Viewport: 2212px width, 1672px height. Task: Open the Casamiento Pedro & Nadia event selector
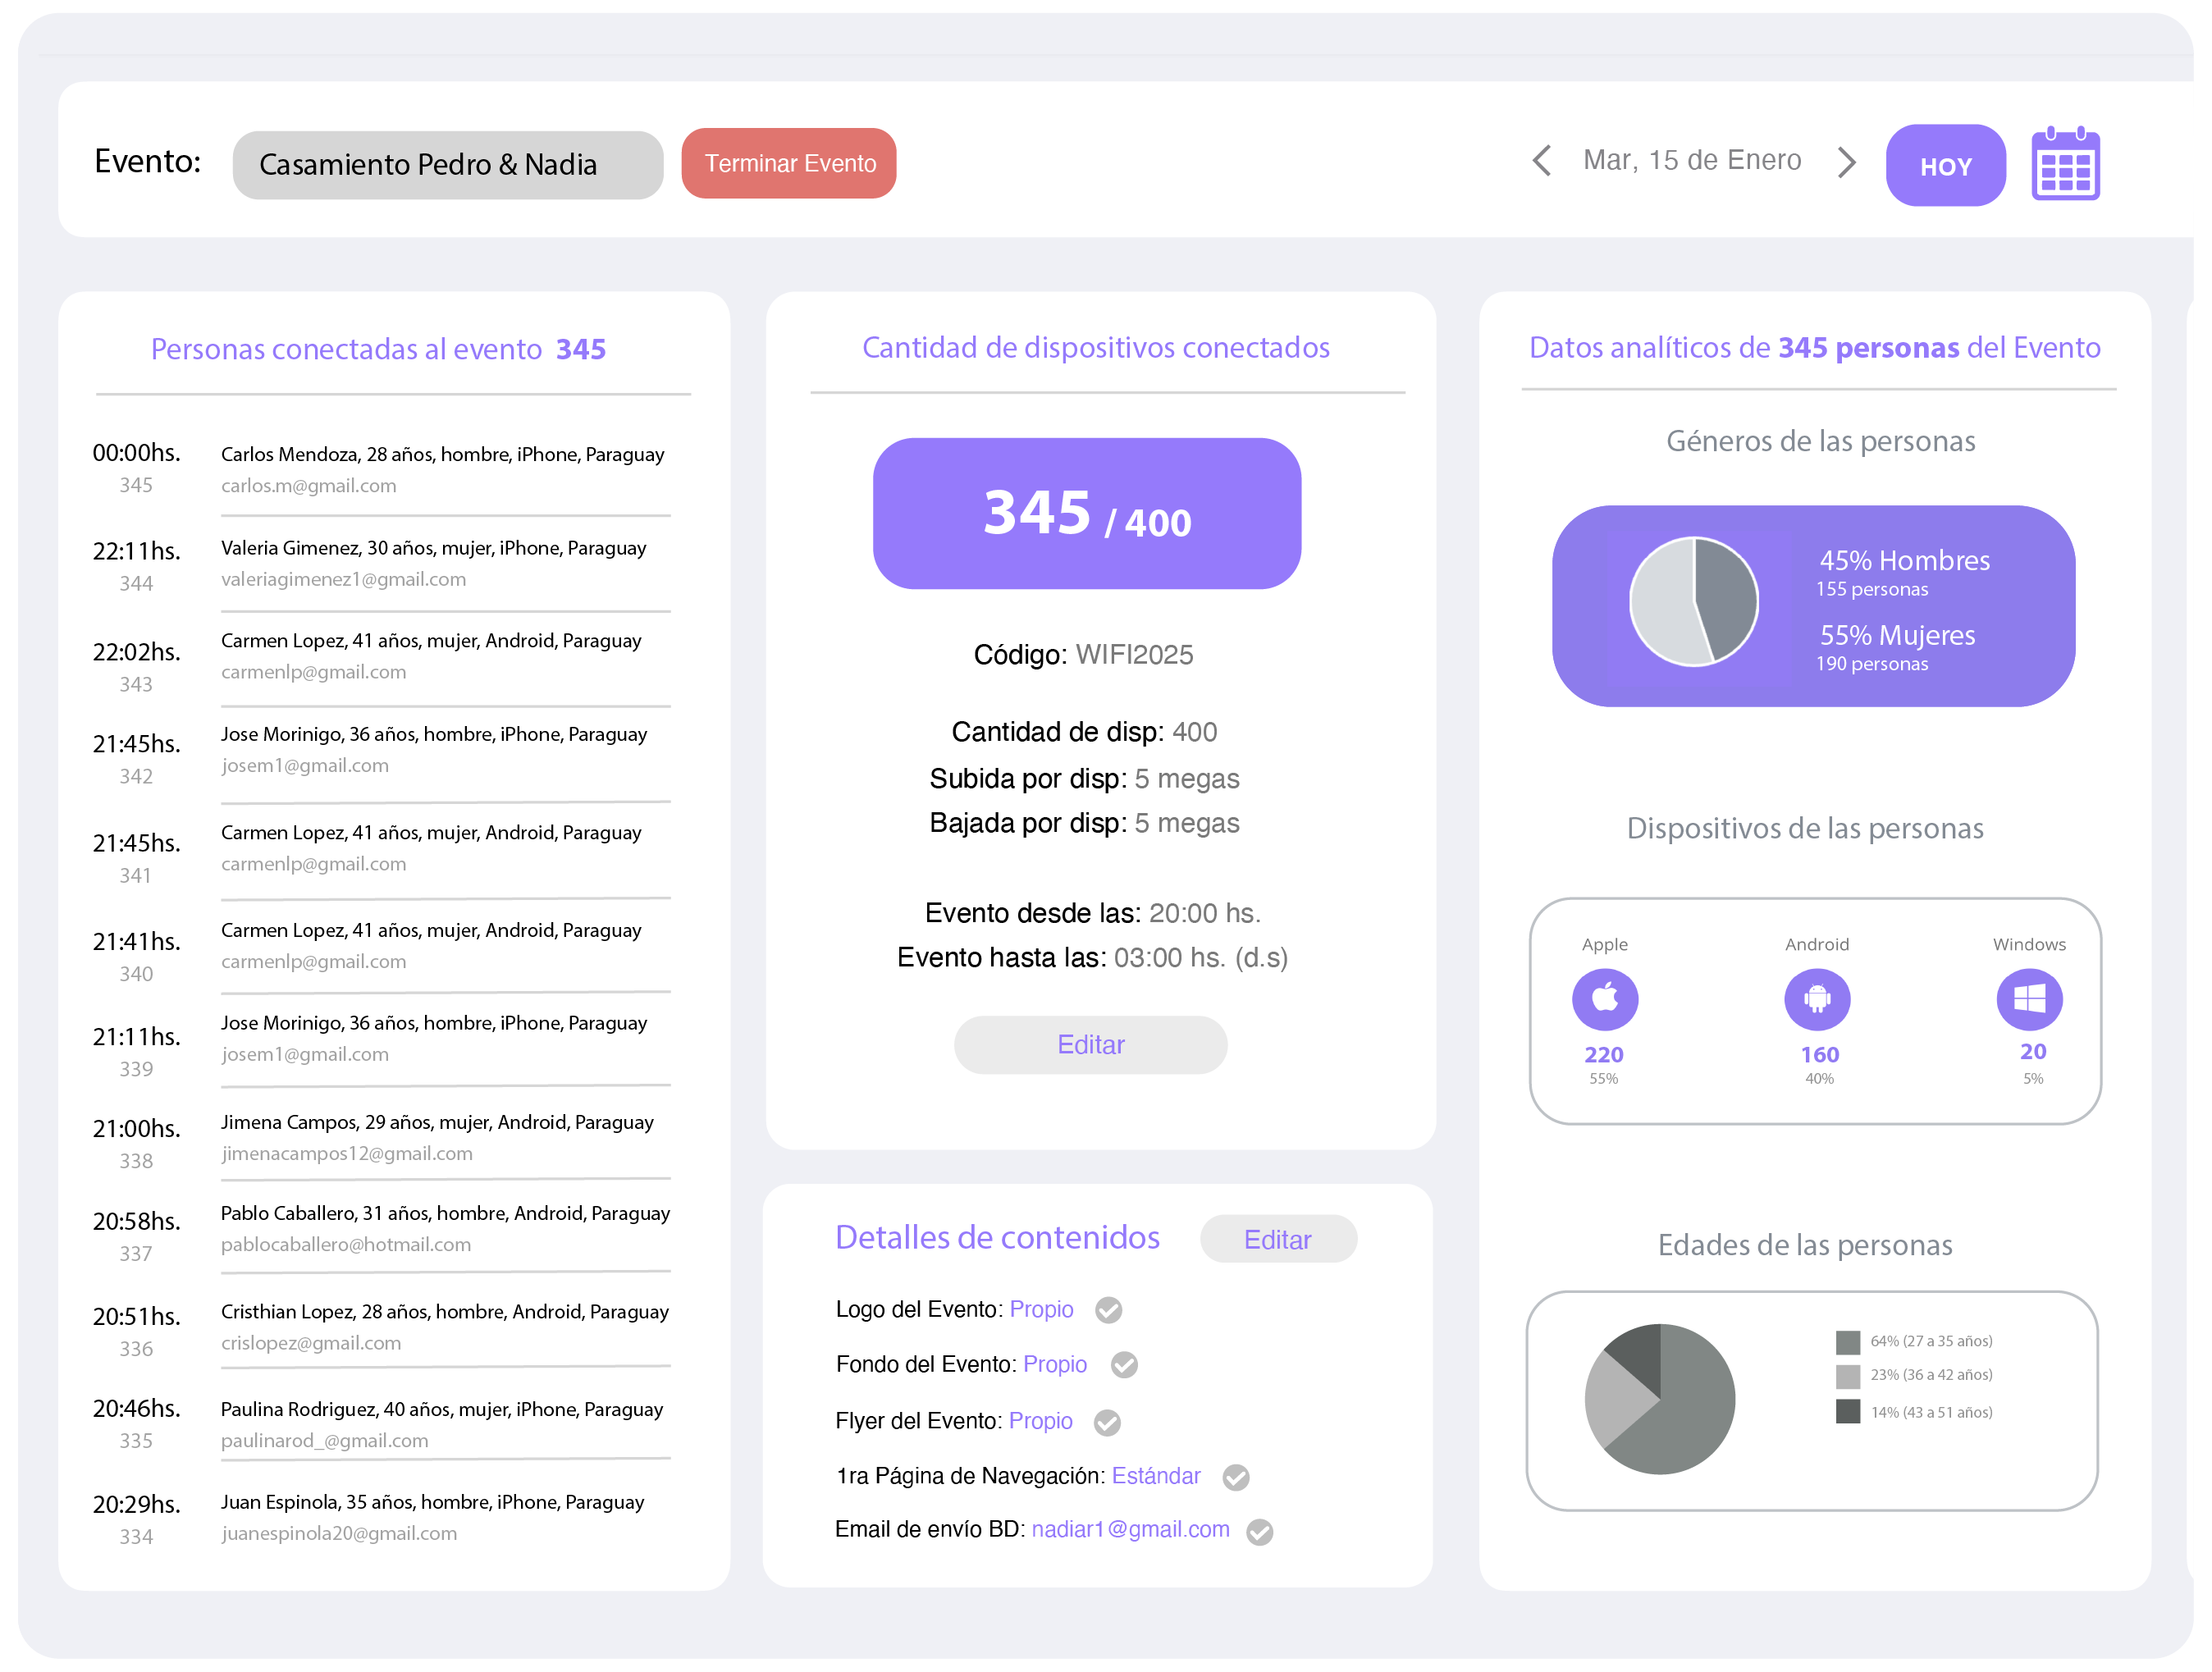[x=447, y=165]
